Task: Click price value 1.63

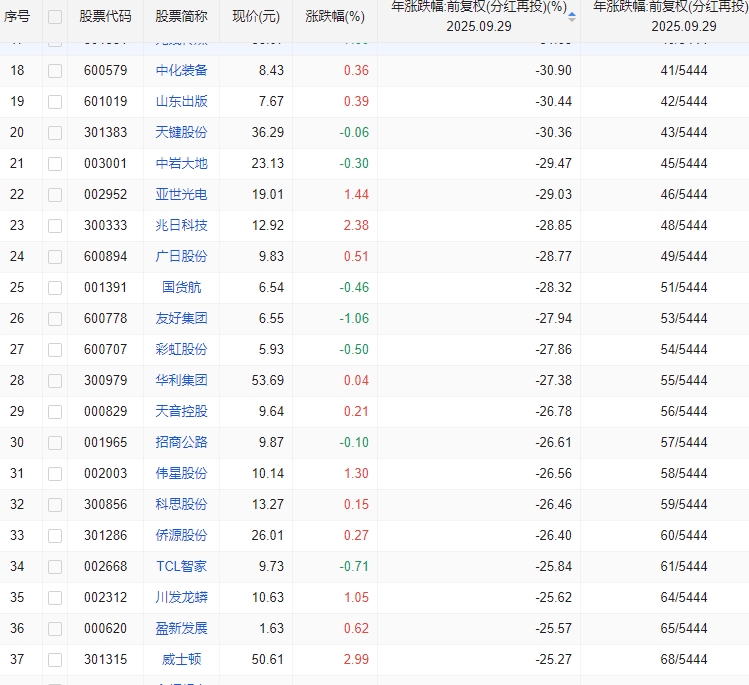Action: click(271, 629)
